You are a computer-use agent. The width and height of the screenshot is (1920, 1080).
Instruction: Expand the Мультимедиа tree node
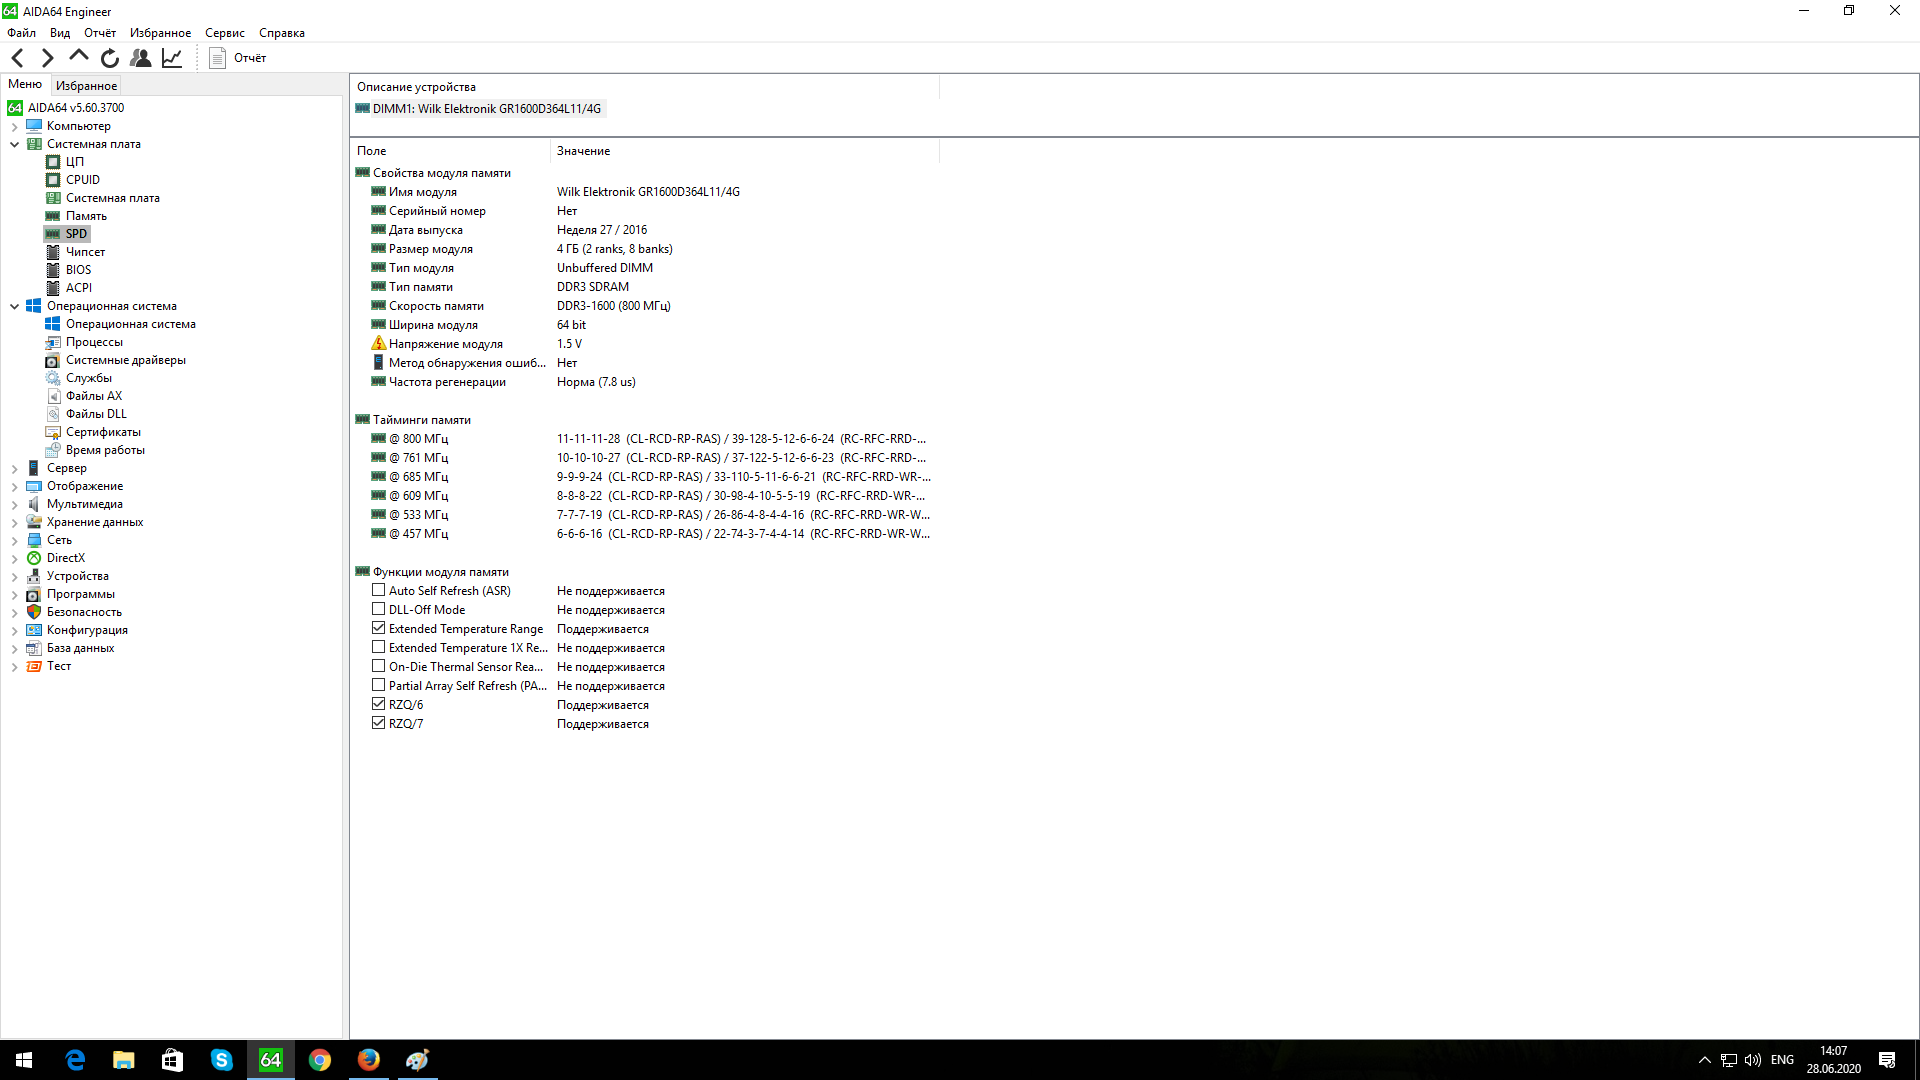[x=14, y=504]
